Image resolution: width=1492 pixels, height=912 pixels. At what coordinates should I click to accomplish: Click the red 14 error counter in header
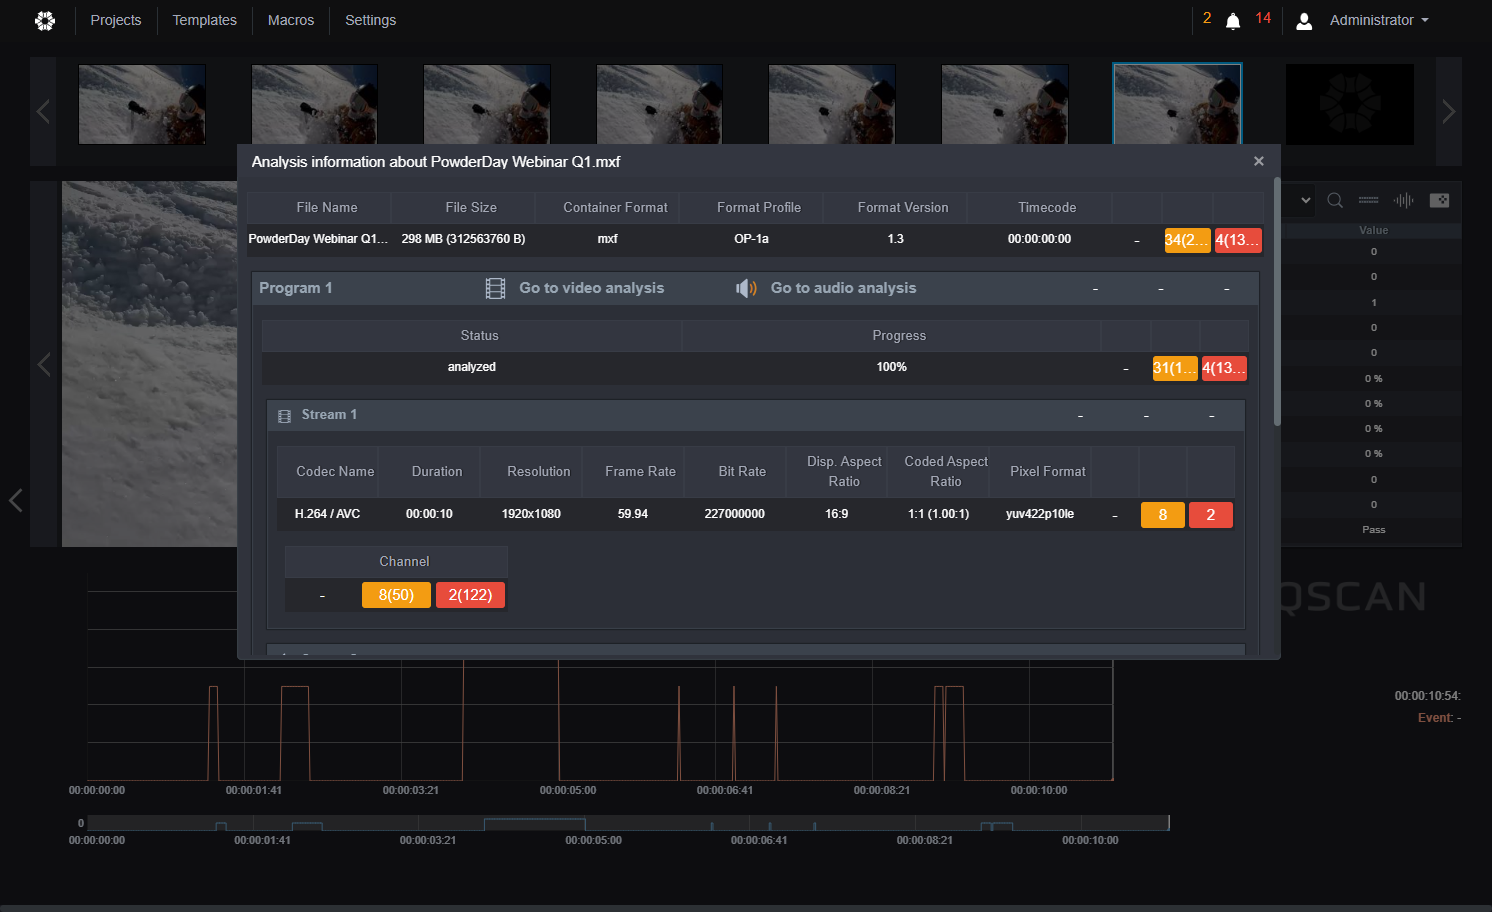1263,18
